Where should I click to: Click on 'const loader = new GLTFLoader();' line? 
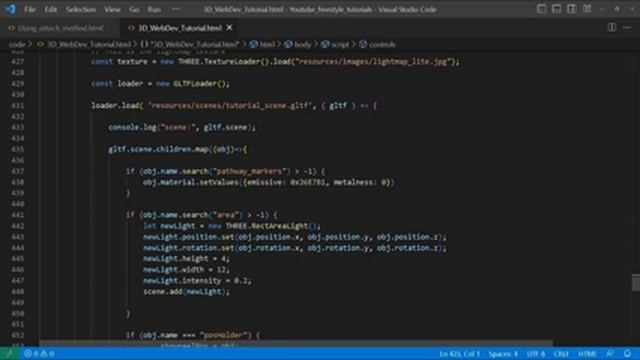click(x=160, y=84)
